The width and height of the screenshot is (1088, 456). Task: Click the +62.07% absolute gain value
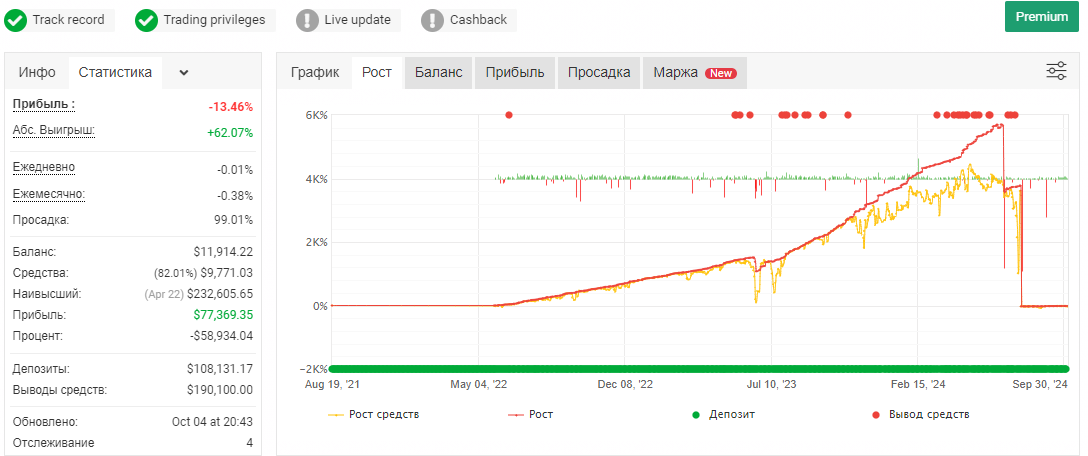click(230, 133)
